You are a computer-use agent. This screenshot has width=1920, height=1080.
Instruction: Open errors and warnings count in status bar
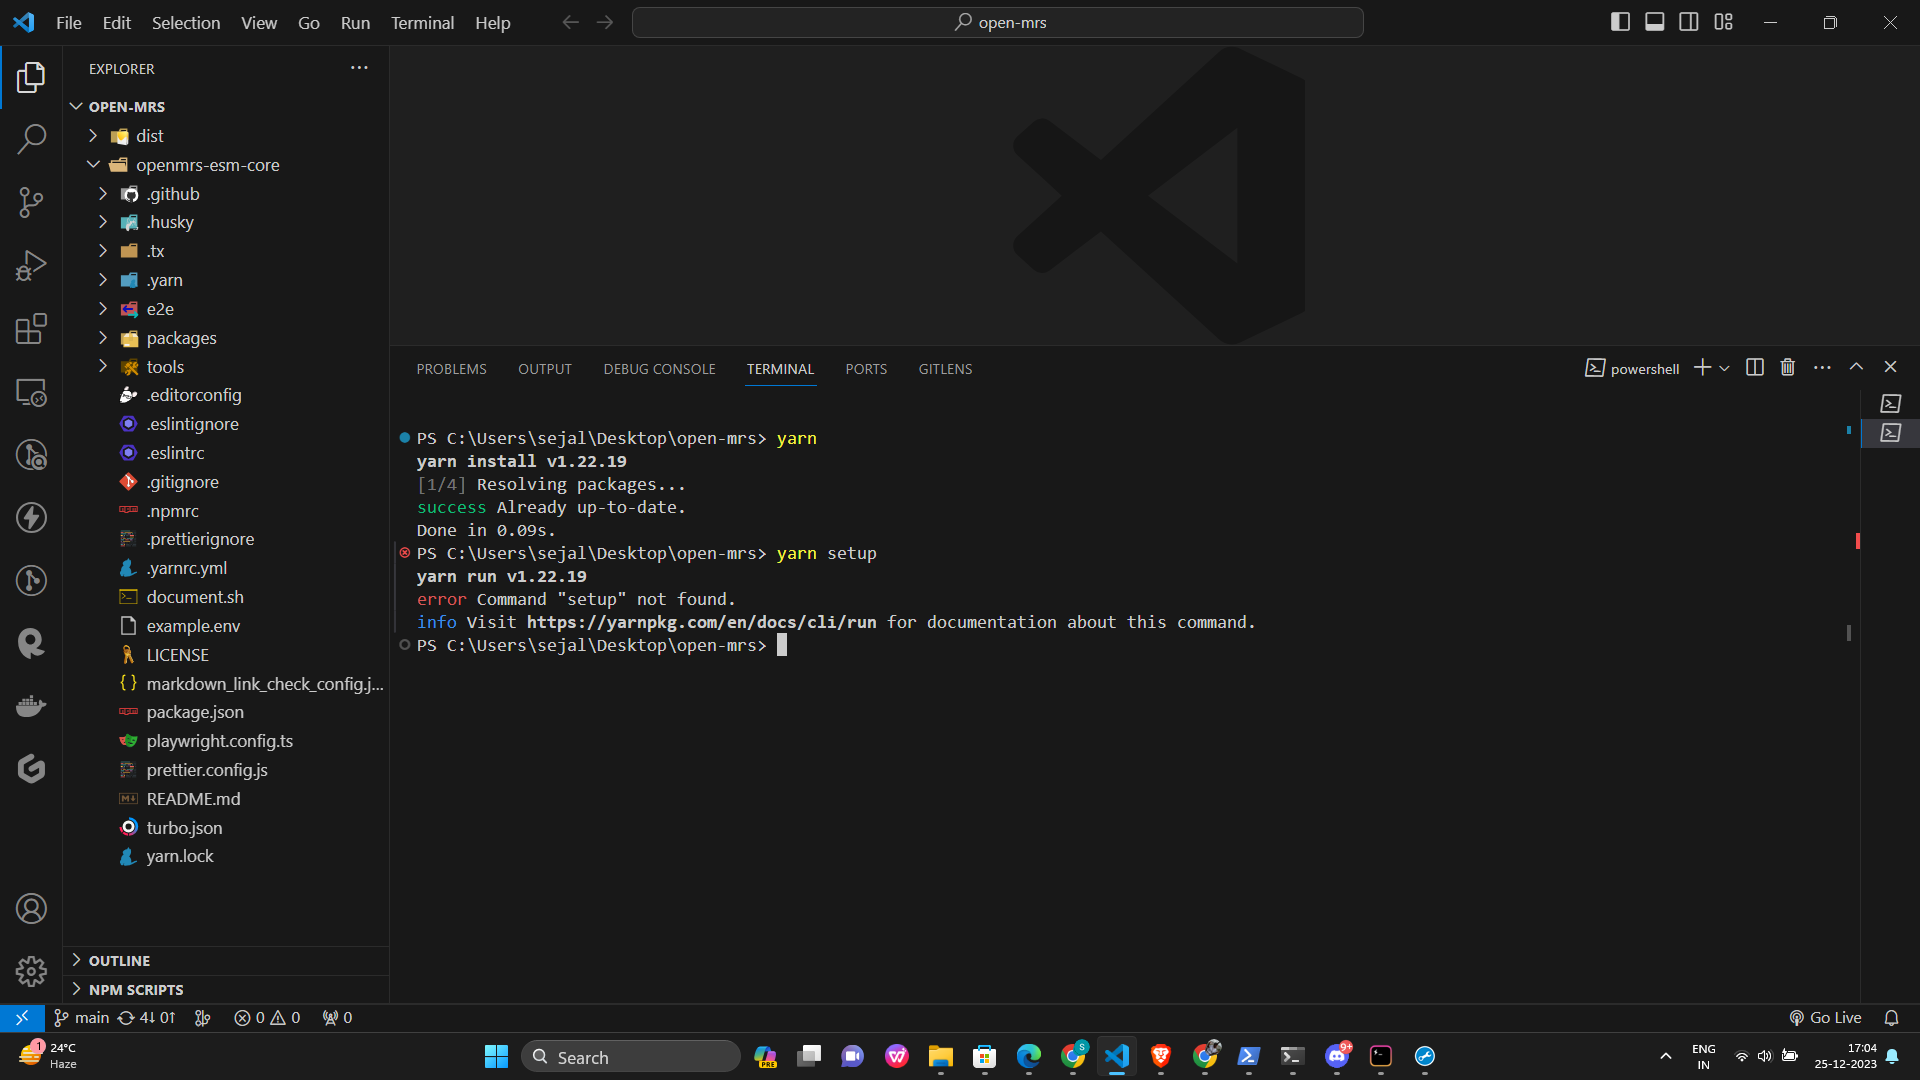267,1018
